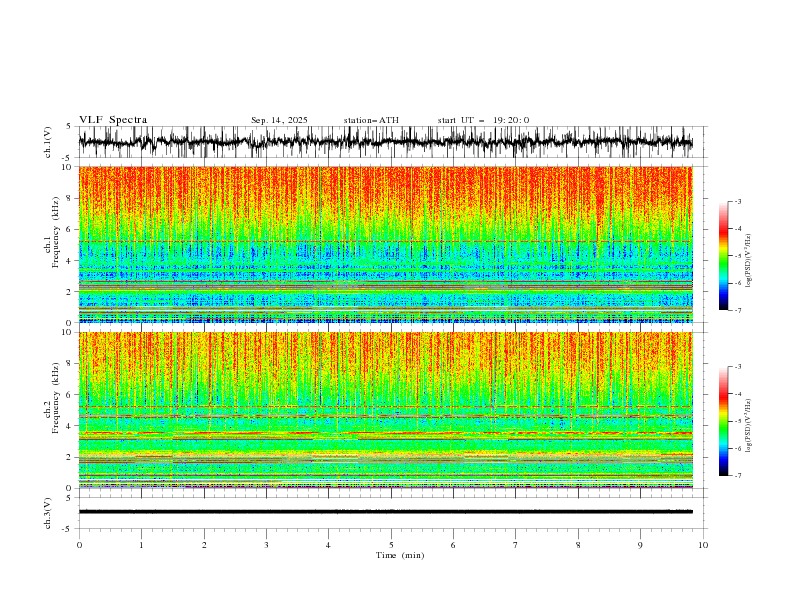The height and width of the screenshot is (612, 792).
Task: Click the lower log(PSD)(V²/Hz) colorbar label
Action: pos(749,425)
